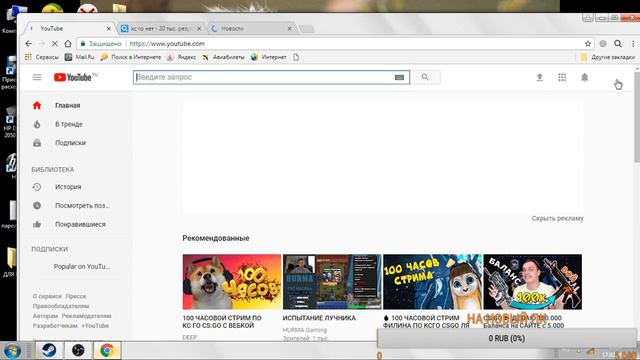Viewport: 640px width, 360px height.
Task: Click the gray circle extension icon
Action: click(x=603, y=44)
